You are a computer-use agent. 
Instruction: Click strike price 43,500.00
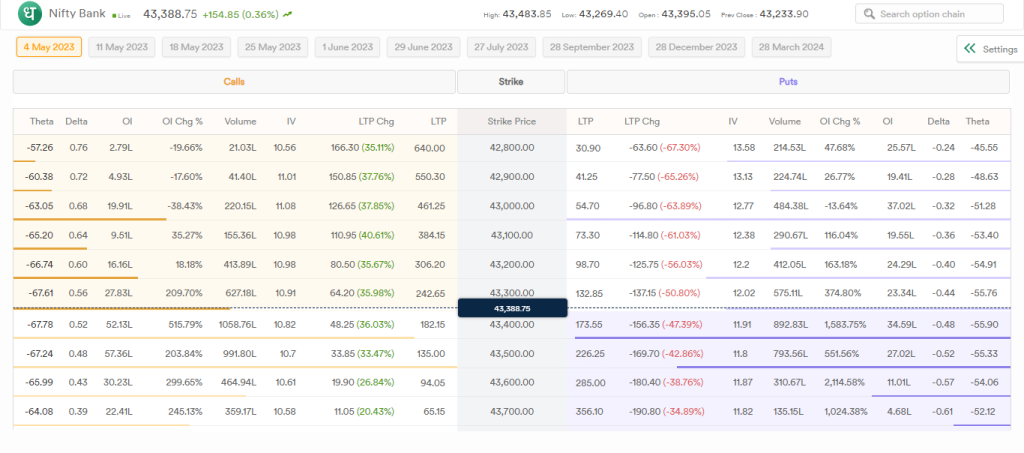tap(511, 353)
